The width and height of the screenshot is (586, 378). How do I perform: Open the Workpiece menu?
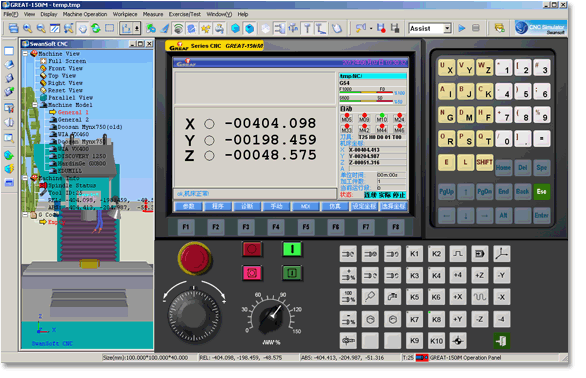point(125,14)
